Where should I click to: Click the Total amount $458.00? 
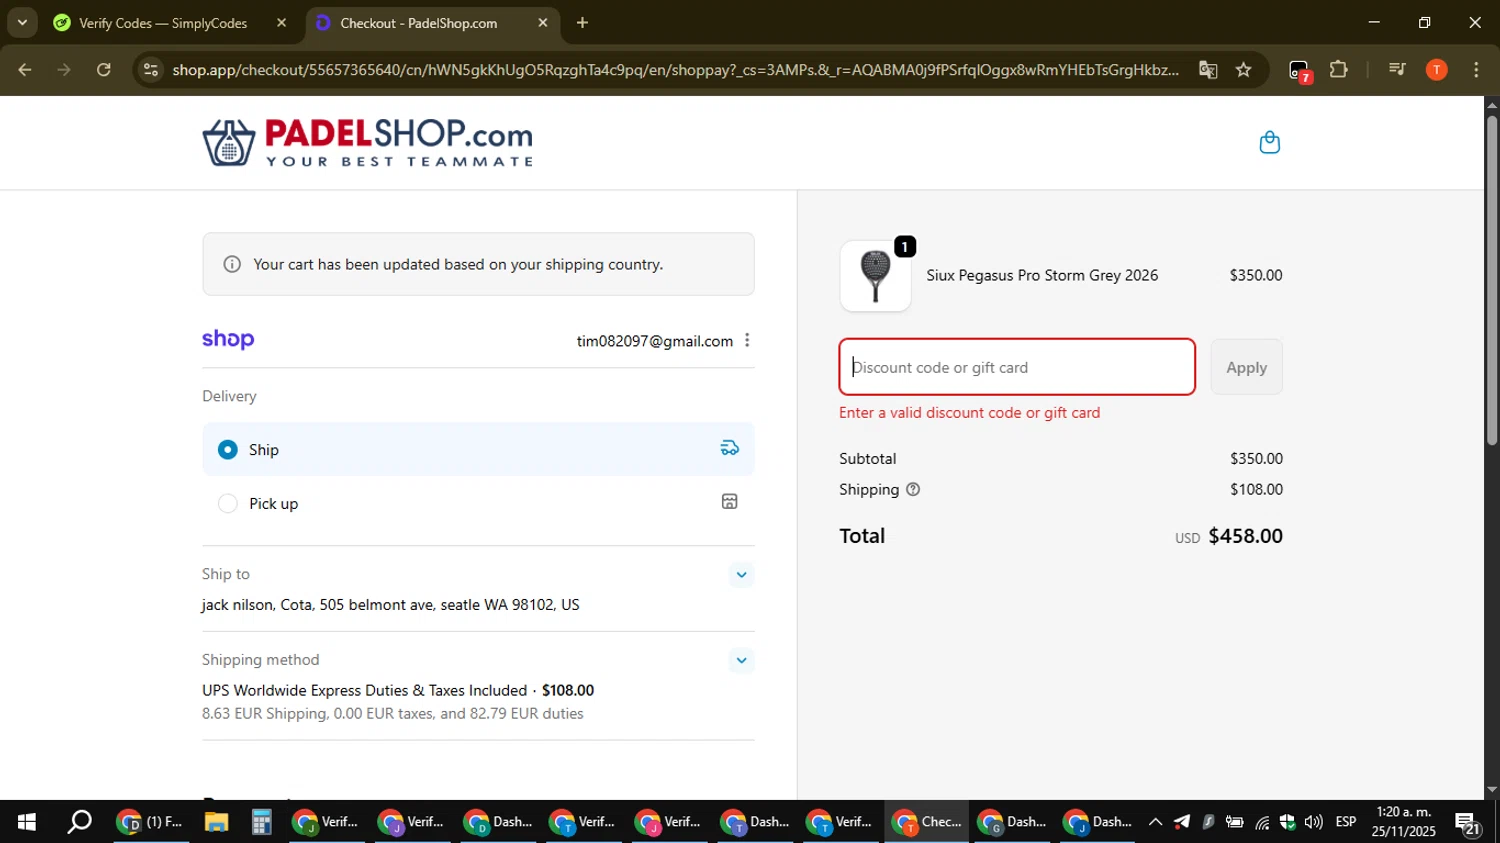(x=1245, y=536)
